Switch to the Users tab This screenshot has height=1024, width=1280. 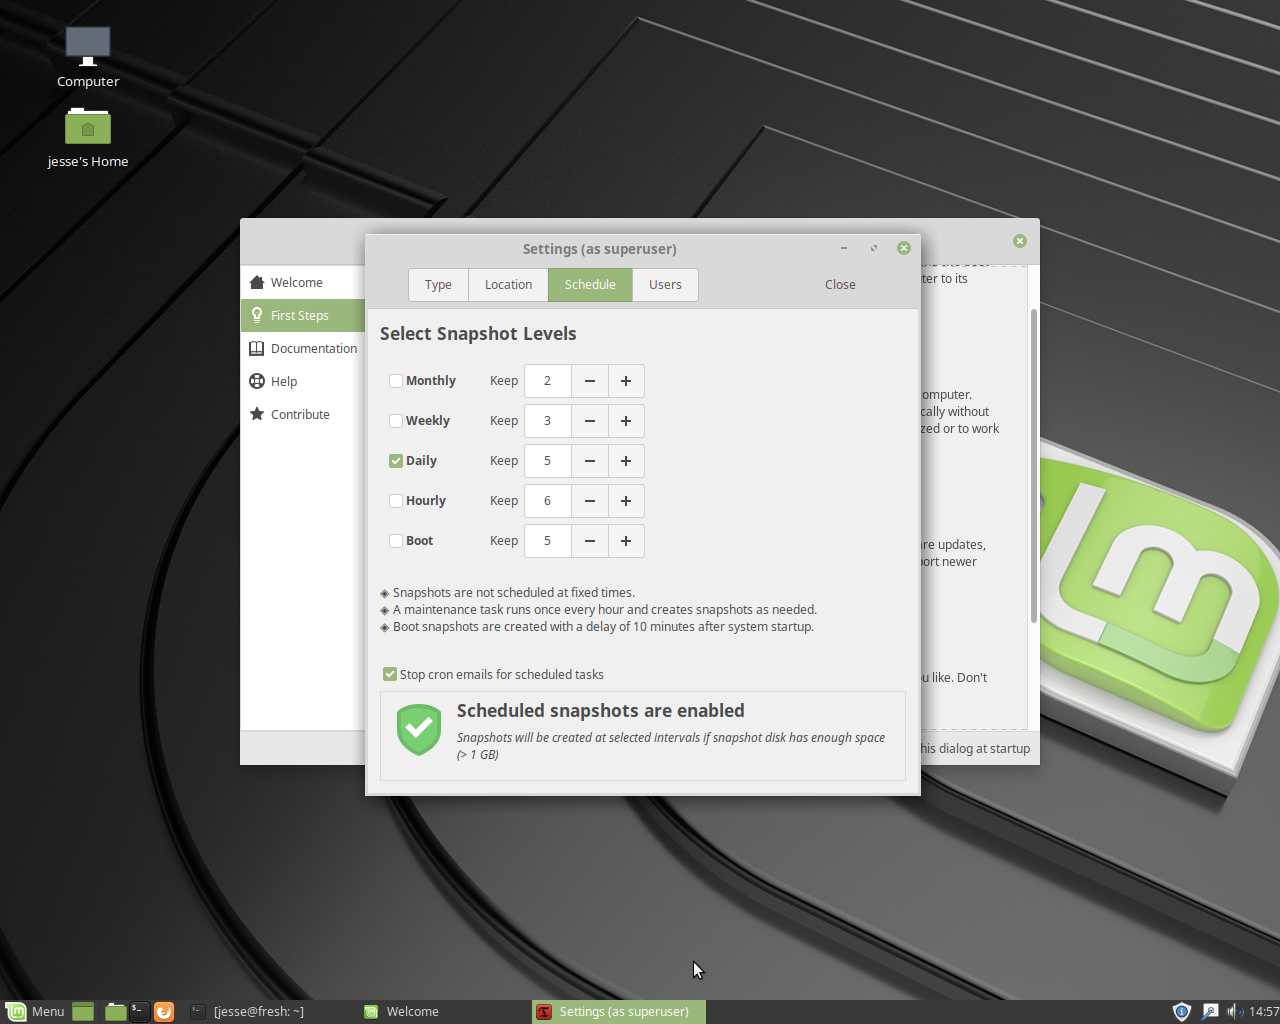(665, 285)
